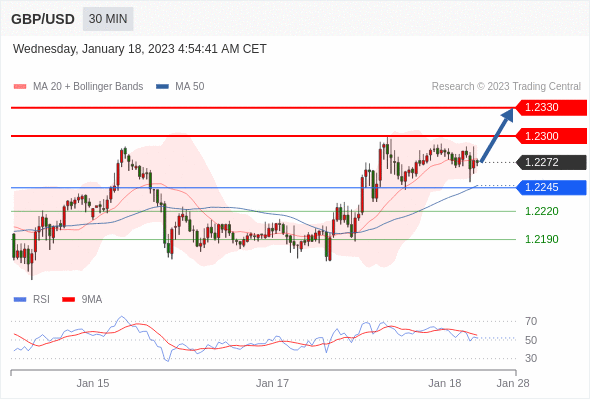Click the MA 20 + Bollinger Bands legend swatch
The height and width of the screenshot is (400, 590).
pos(20,87)
